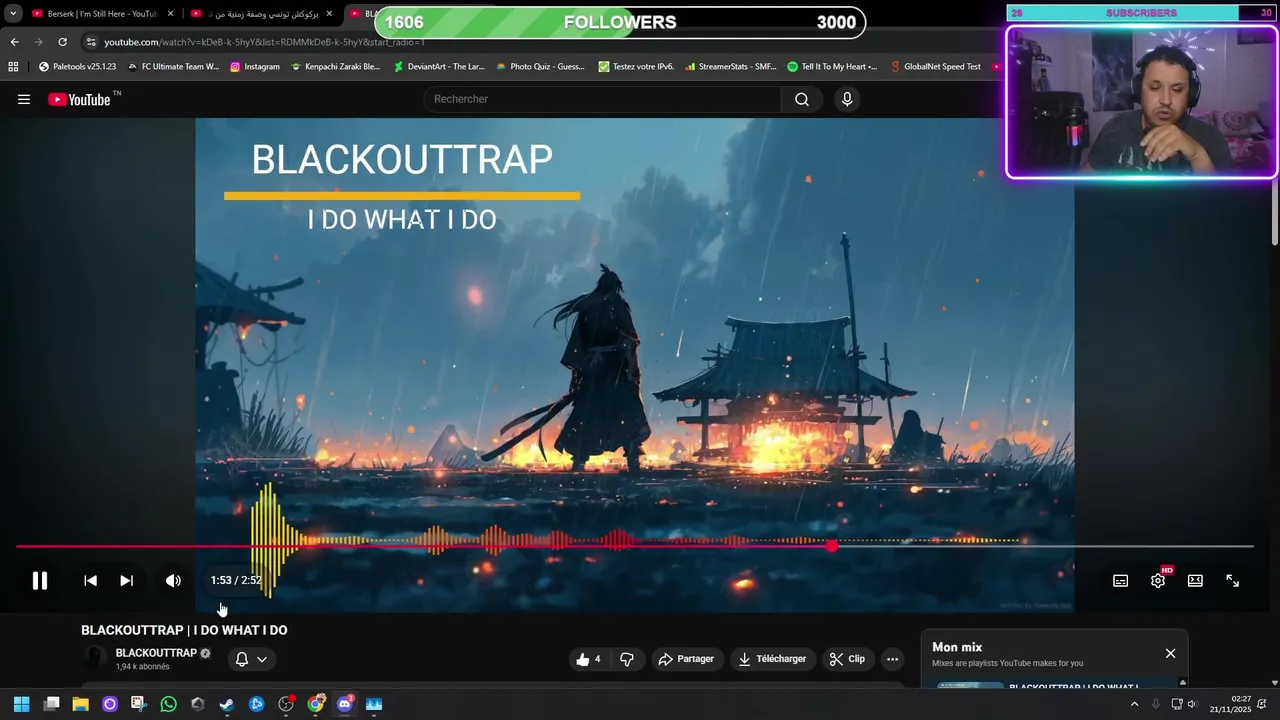Seek on the unplayed grey part of progress bar
Screen dimensions: 1280x720
(1045, 546)
